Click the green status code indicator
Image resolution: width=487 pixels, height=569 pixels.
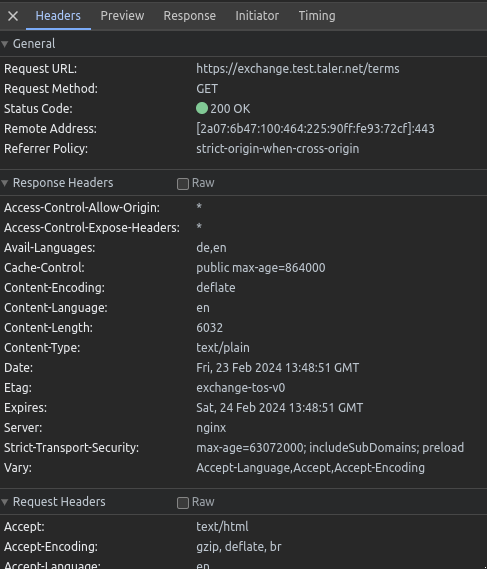(x=202, y=109)
